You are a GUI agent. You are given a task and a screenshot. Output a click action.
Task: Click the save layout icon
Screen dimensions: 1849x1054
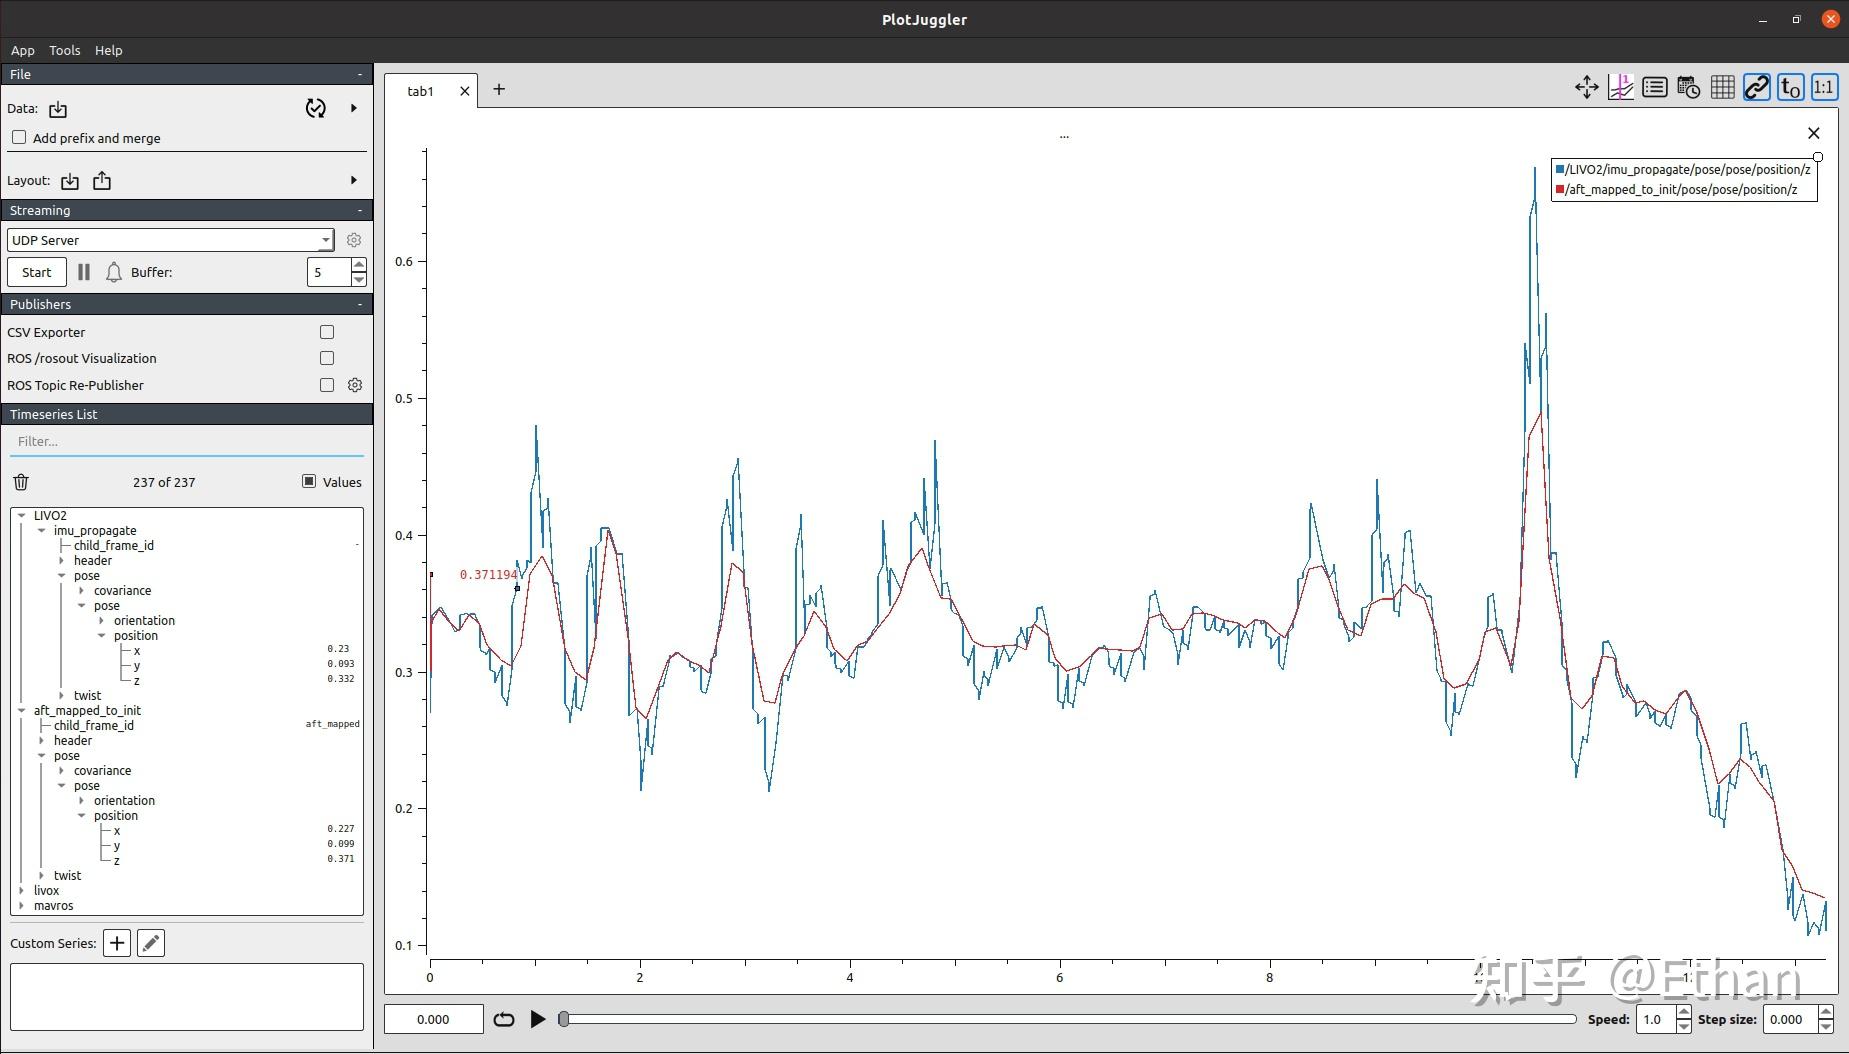coord(102,181)
